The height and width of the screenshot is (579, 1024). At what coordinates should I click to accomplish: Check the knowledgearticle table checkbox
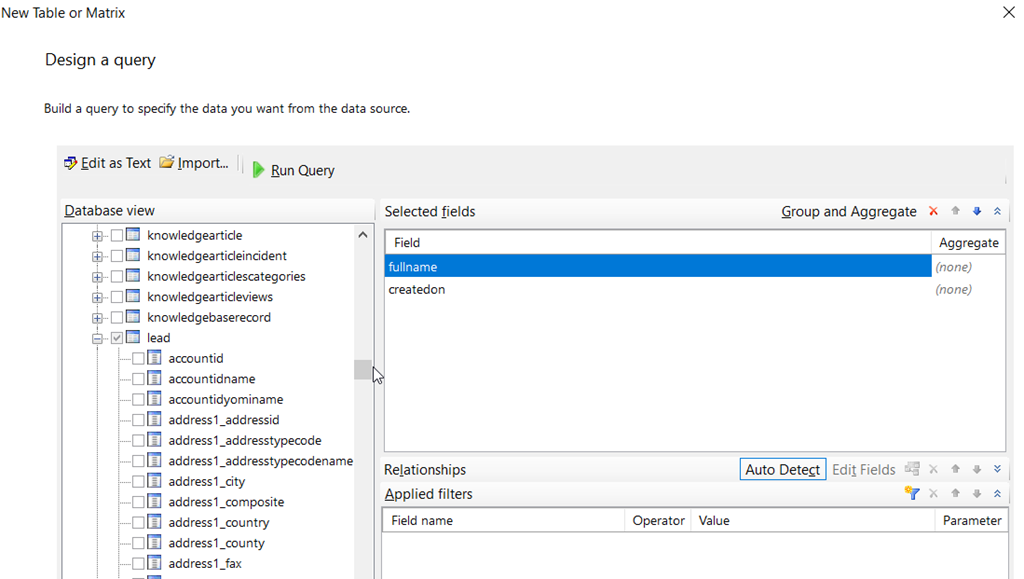117,235
